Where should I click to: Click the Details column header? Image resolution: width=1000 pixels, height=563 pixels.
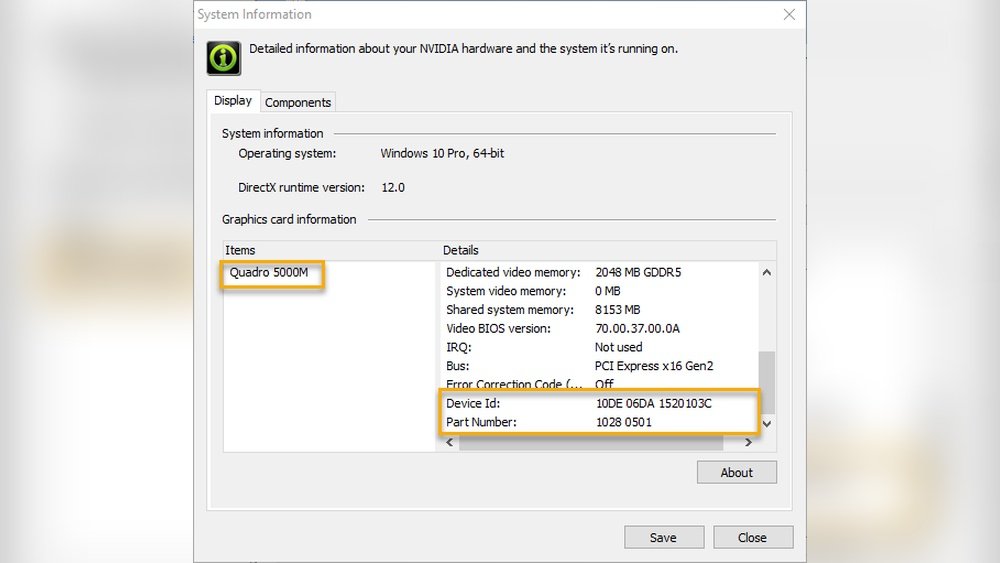point(608,251)
